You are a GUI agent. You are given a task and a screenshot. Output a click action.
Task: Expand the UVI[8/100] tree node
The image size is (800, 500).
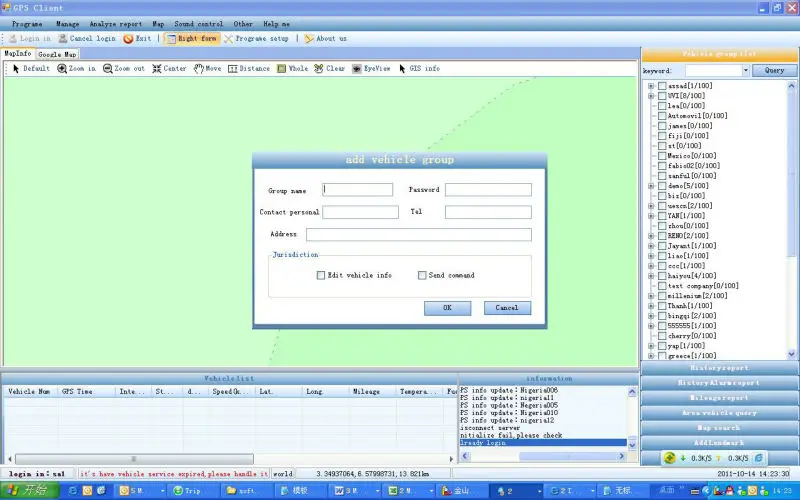click(651, 96)
